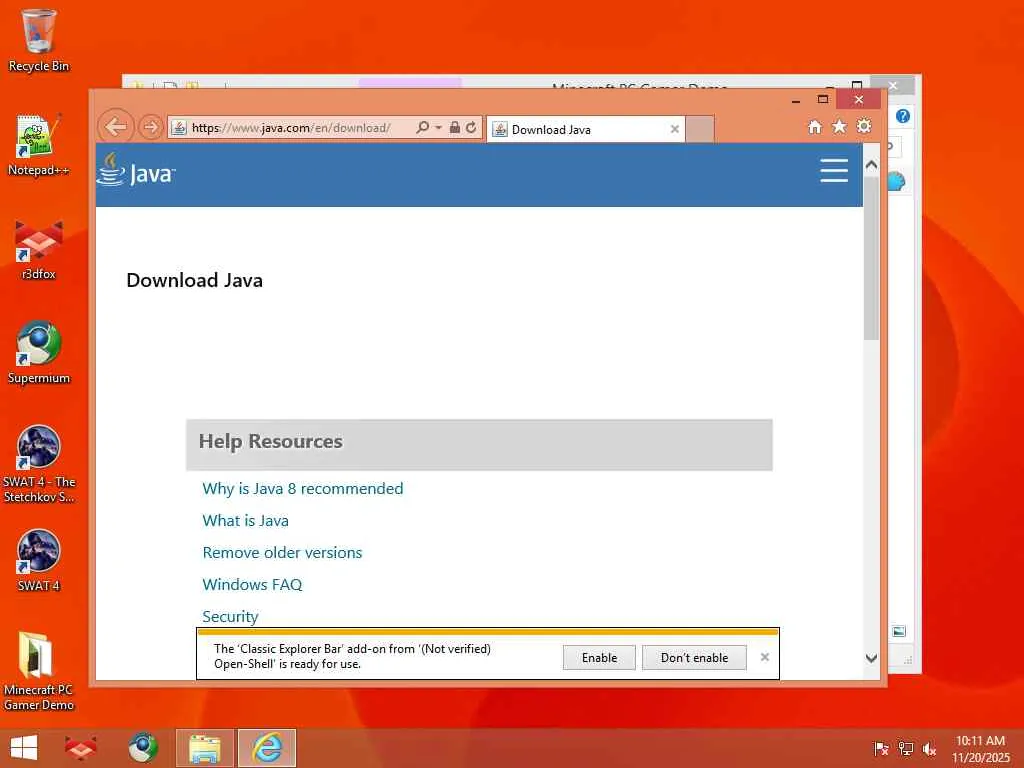
Task: Click the vertical scrollbar thumb
Action: click(871, 258)
